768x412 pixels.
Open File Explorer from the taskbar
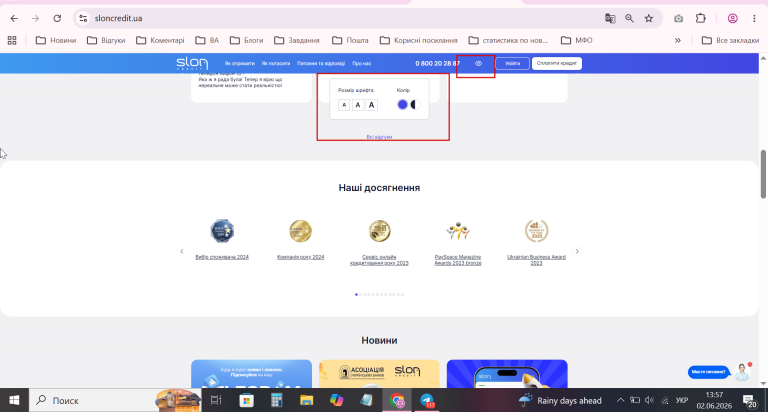pyautogui.click(x=307, y=400)
